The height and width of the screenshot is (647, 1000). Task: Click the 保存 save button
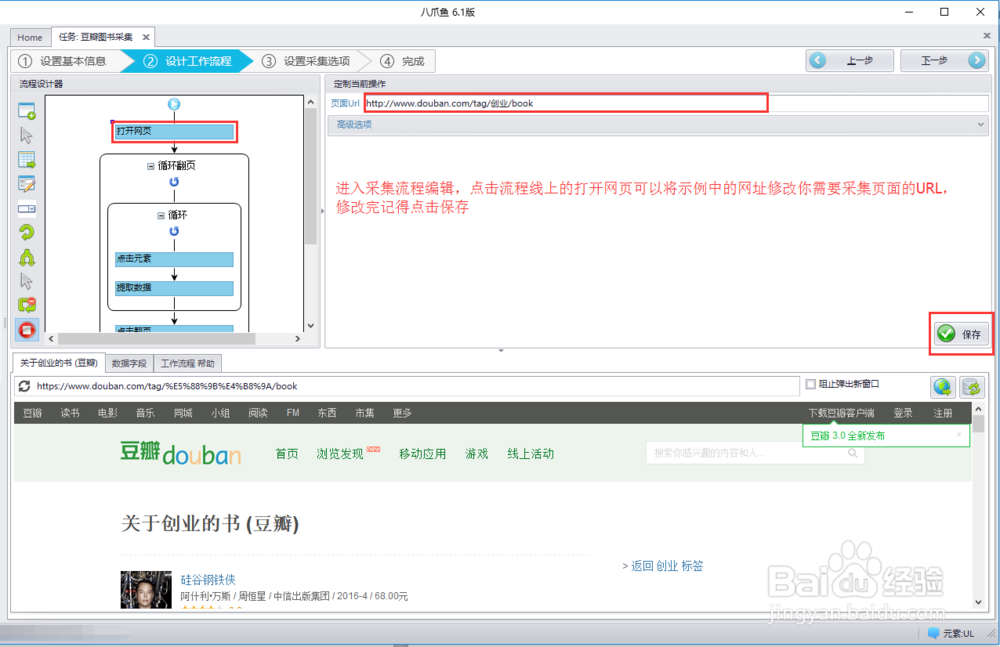961,334
